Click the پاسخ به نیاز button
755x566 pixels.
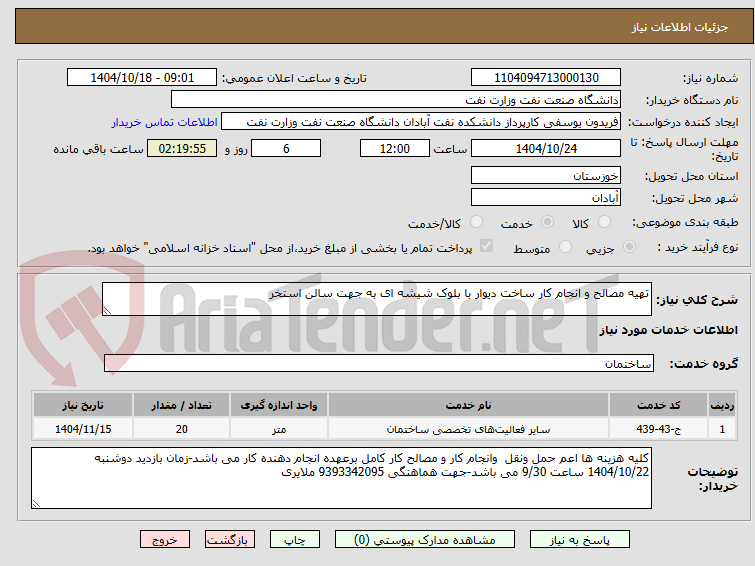click(580, 540)
